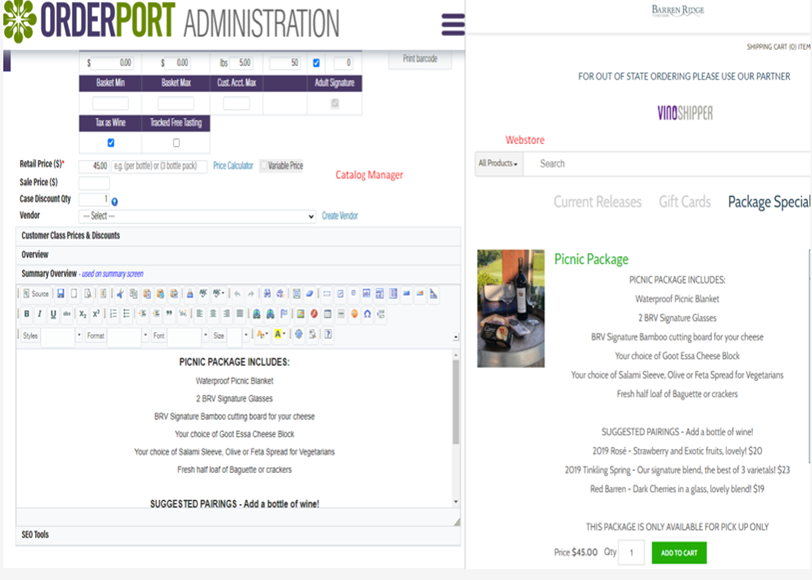Image resolution: width=812 pixels, height=580 pixels.
Task: Open the Price Calculator link
Action: coord(233,166)
